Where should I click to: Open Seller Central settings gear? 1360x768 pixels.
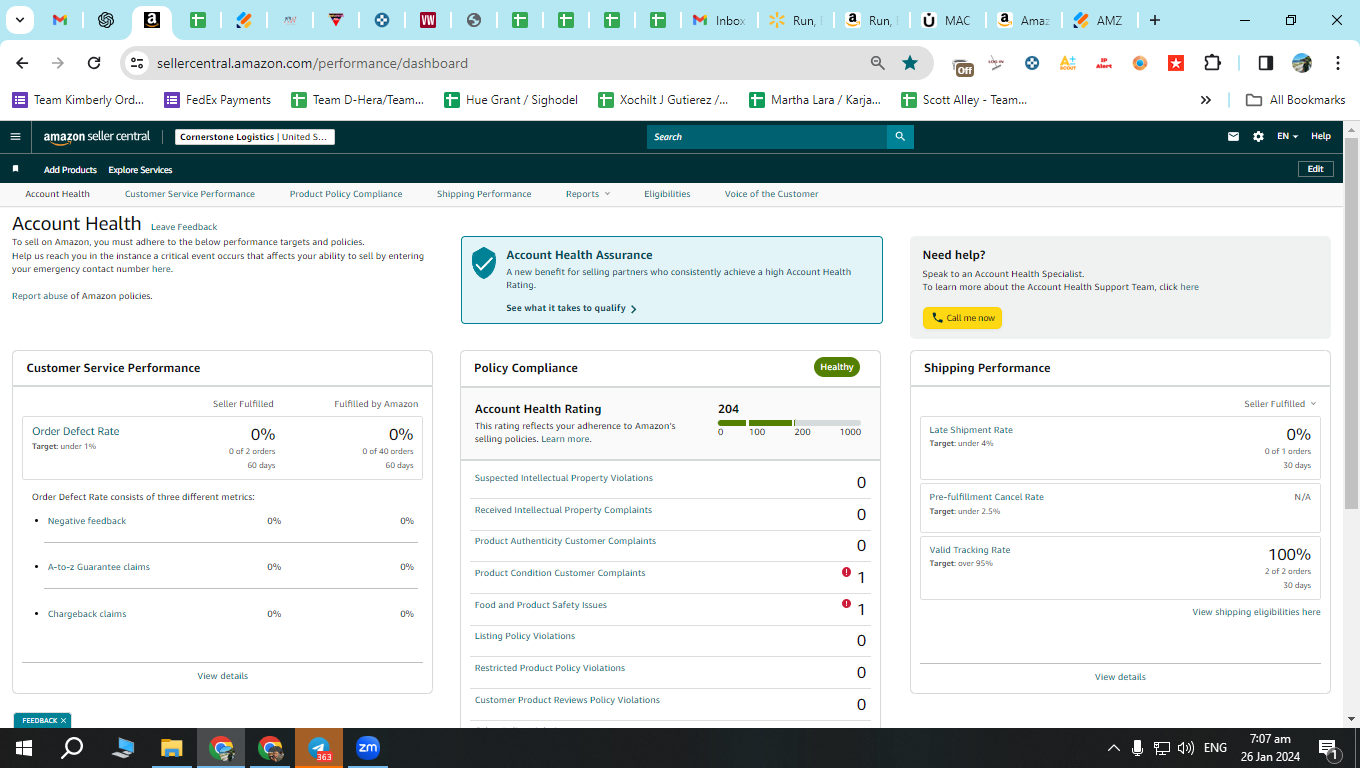(x=1258, y=137)
